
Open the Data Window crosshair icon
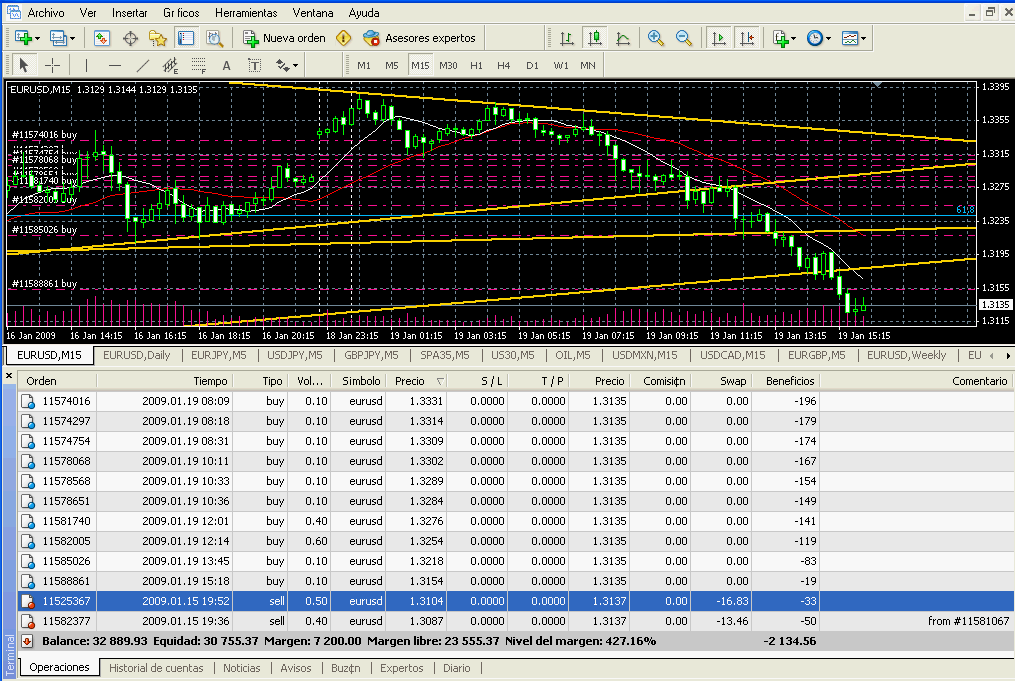pyautogui.click(x=130, y=38)
